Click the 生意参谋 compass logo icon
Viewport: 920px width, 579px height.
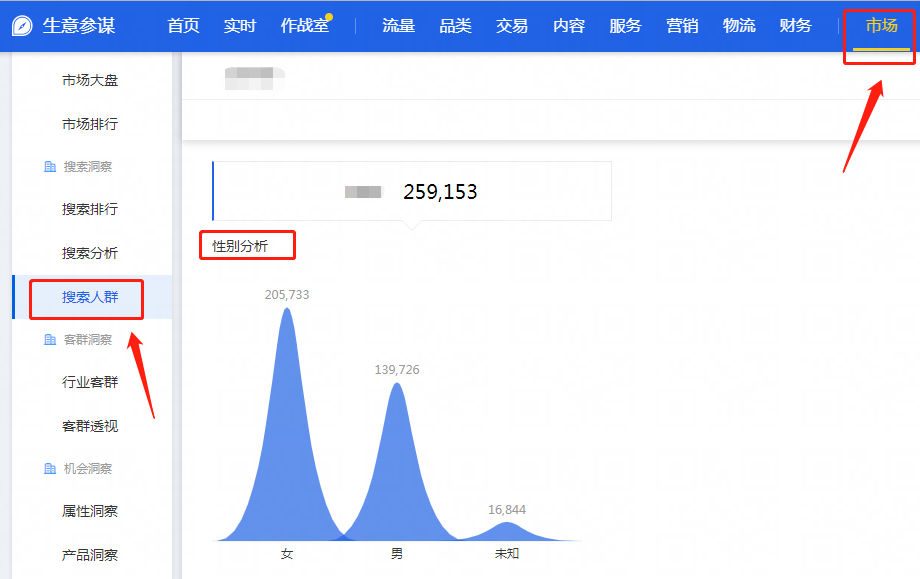point(22,26)
